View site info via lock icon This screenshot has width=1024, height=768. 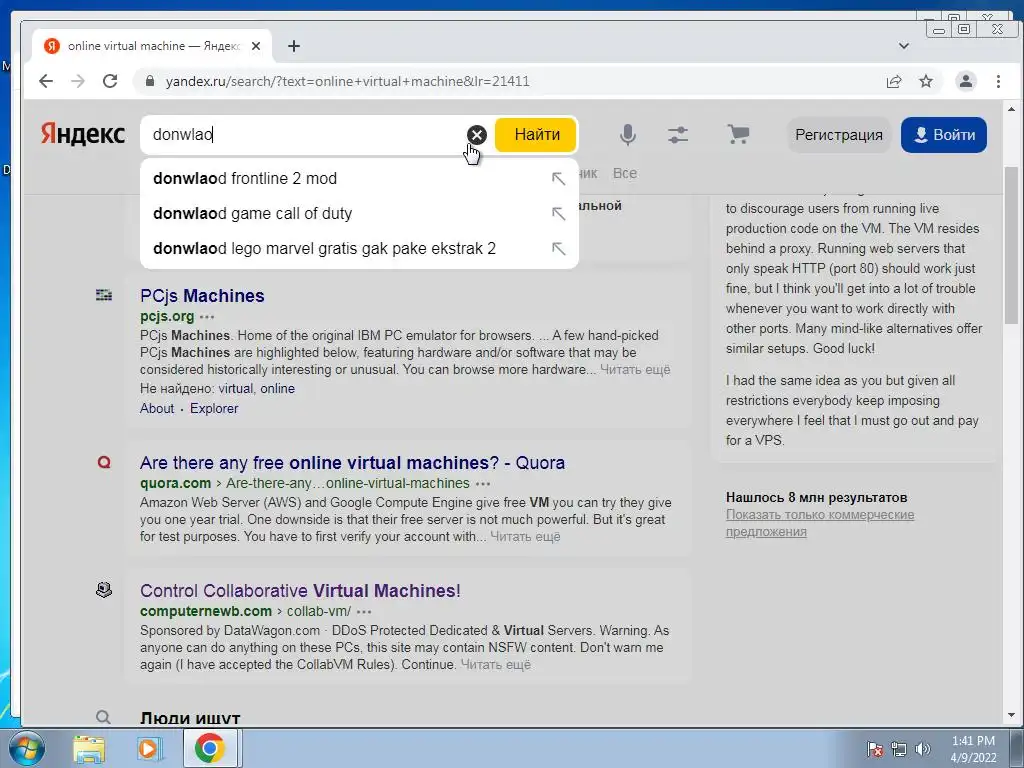pyautogui.click(x=150, y=81)
